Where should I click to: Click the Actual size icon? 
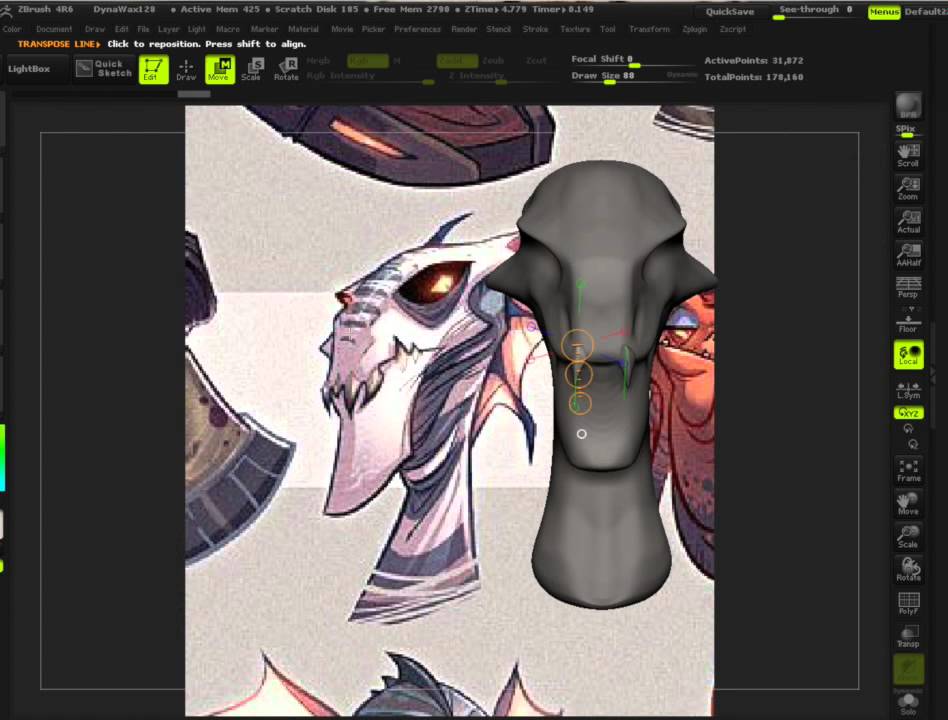click(x=908, y=222)
